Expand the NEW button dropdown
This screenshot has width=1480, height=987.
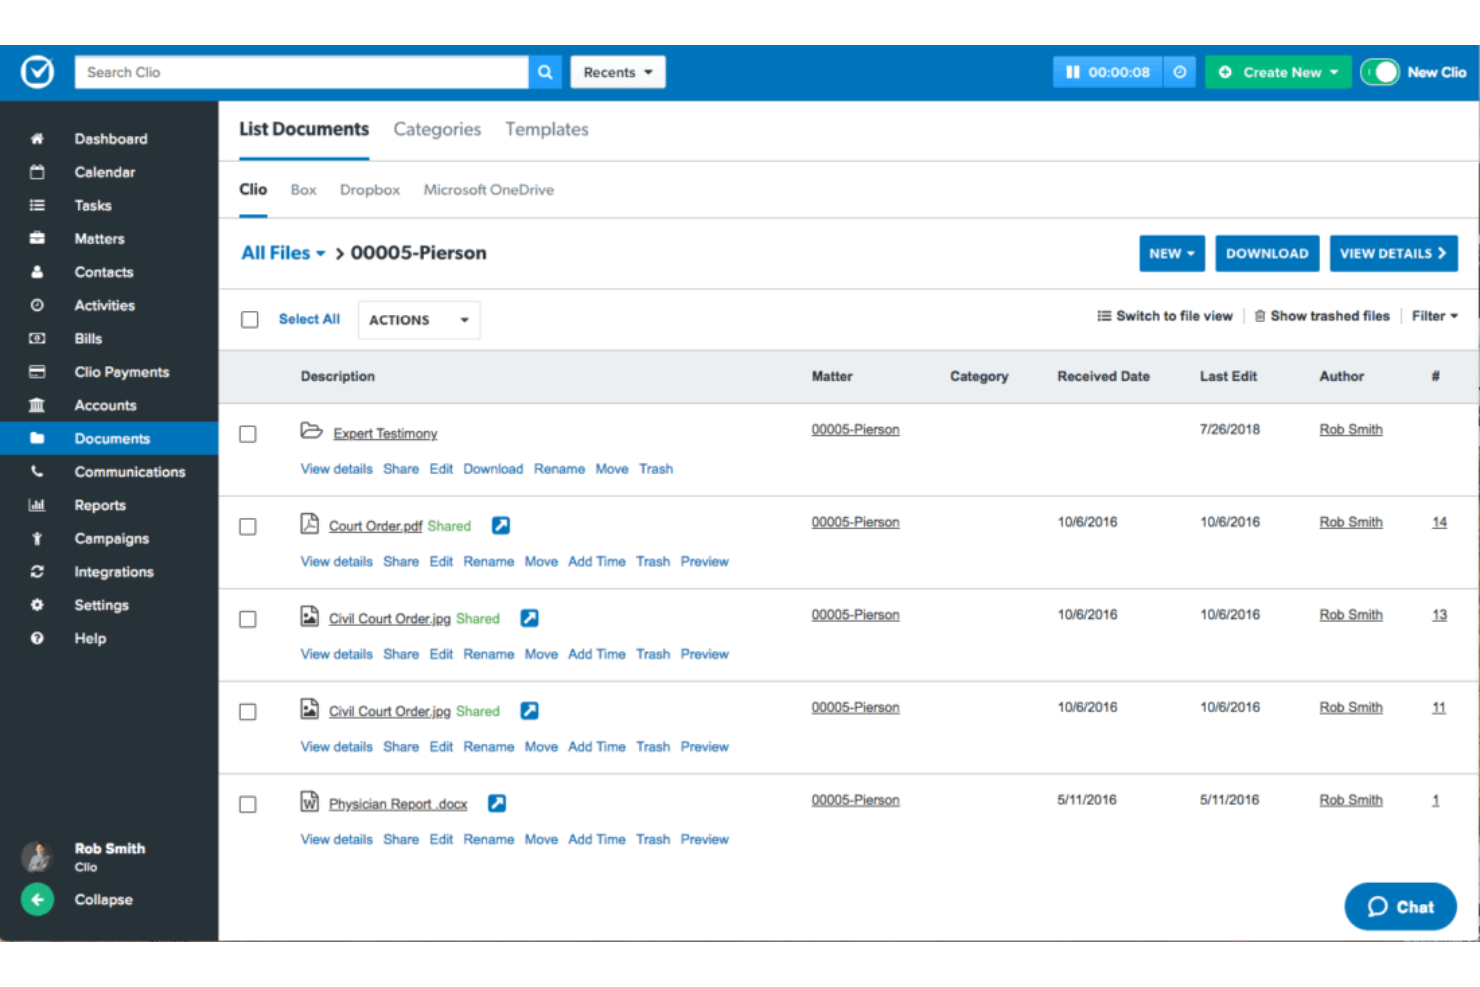[1172, 254]
